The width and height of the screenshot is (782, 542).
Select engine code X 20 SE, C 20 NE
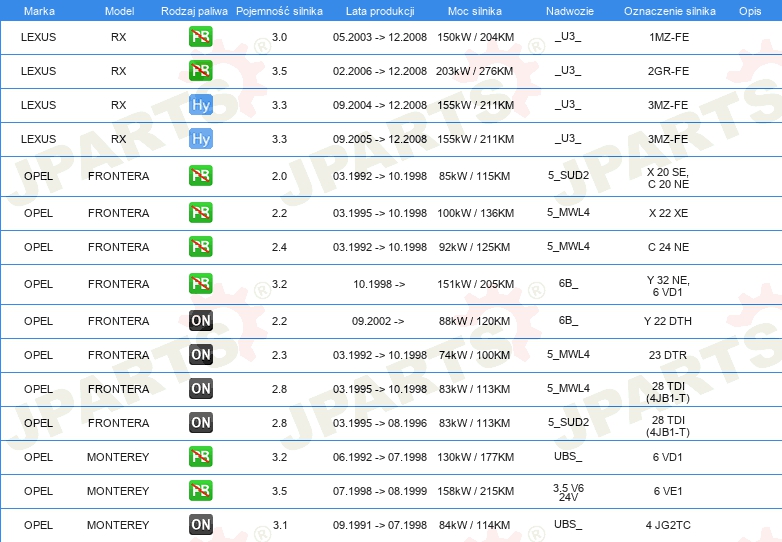[x=668, y=178]
